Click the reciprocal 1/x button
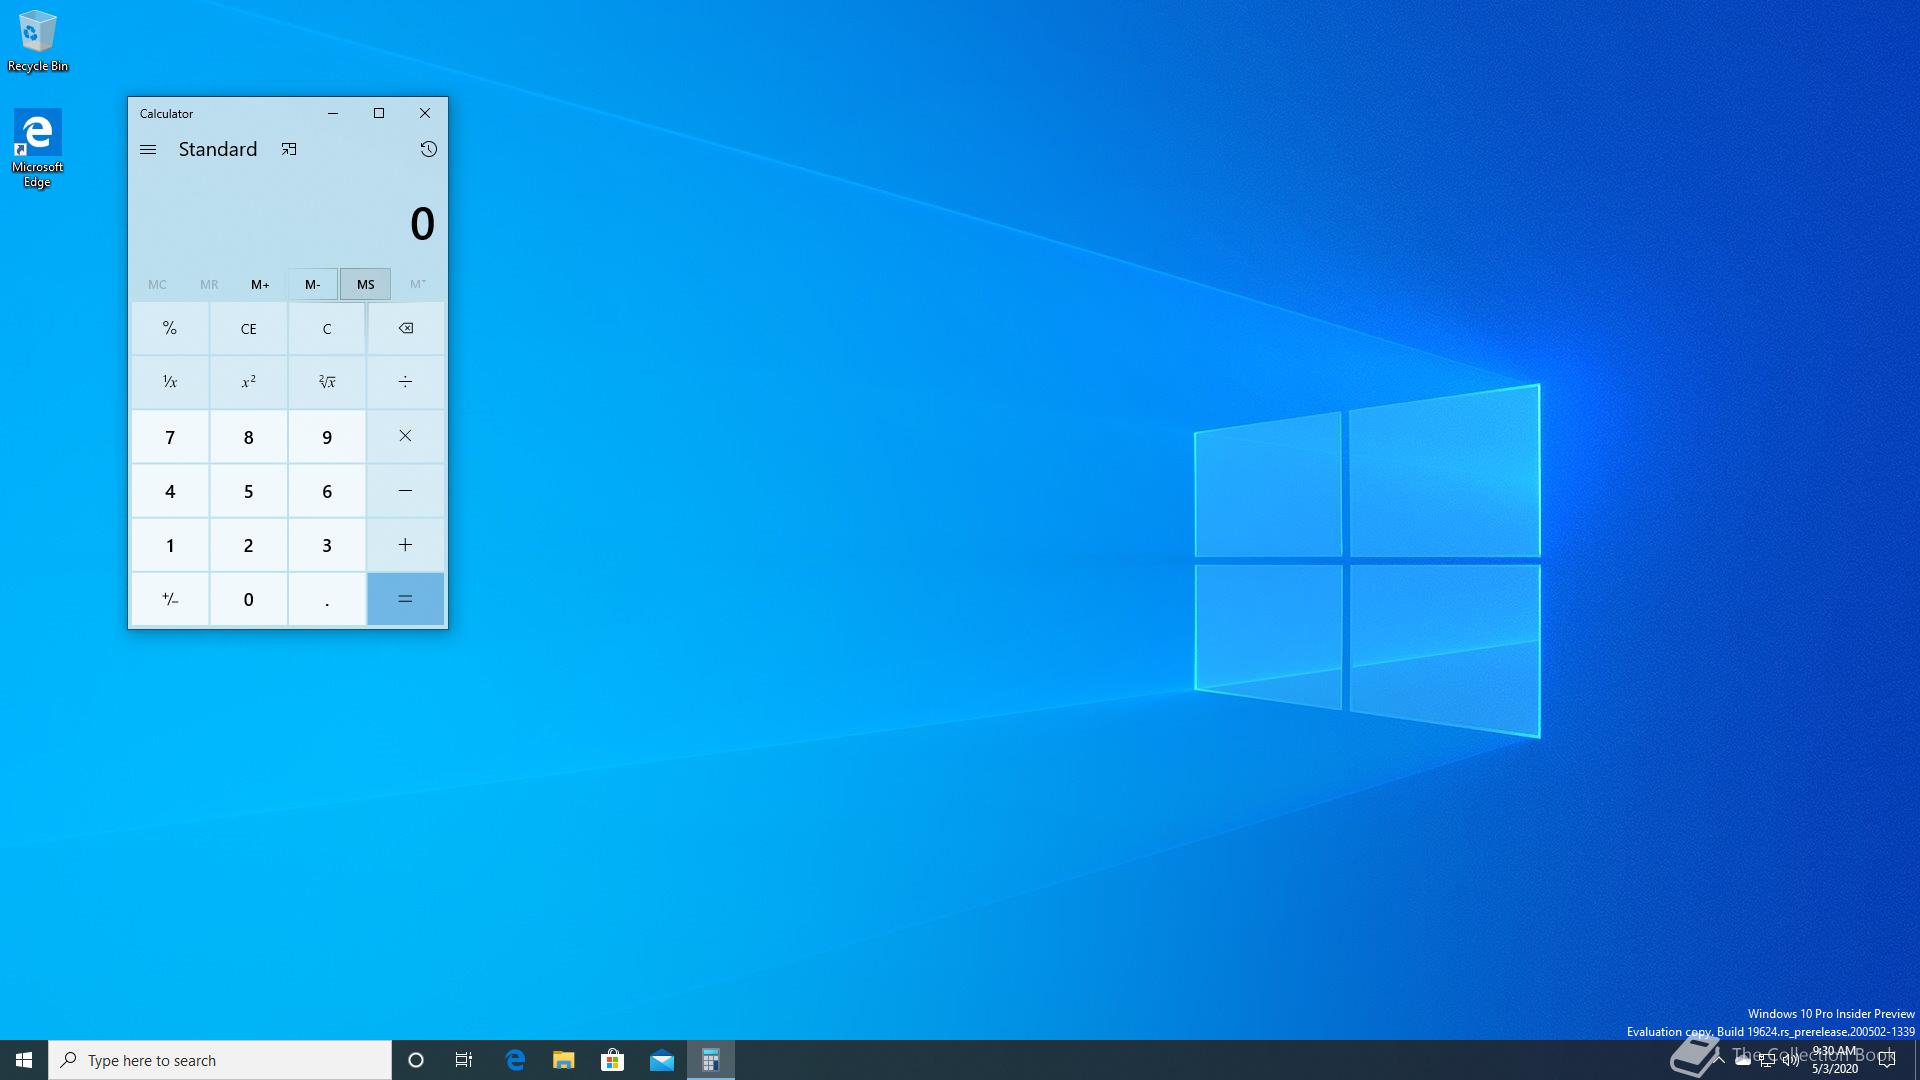This screenshot has width=1920, height=1080. 170,382
